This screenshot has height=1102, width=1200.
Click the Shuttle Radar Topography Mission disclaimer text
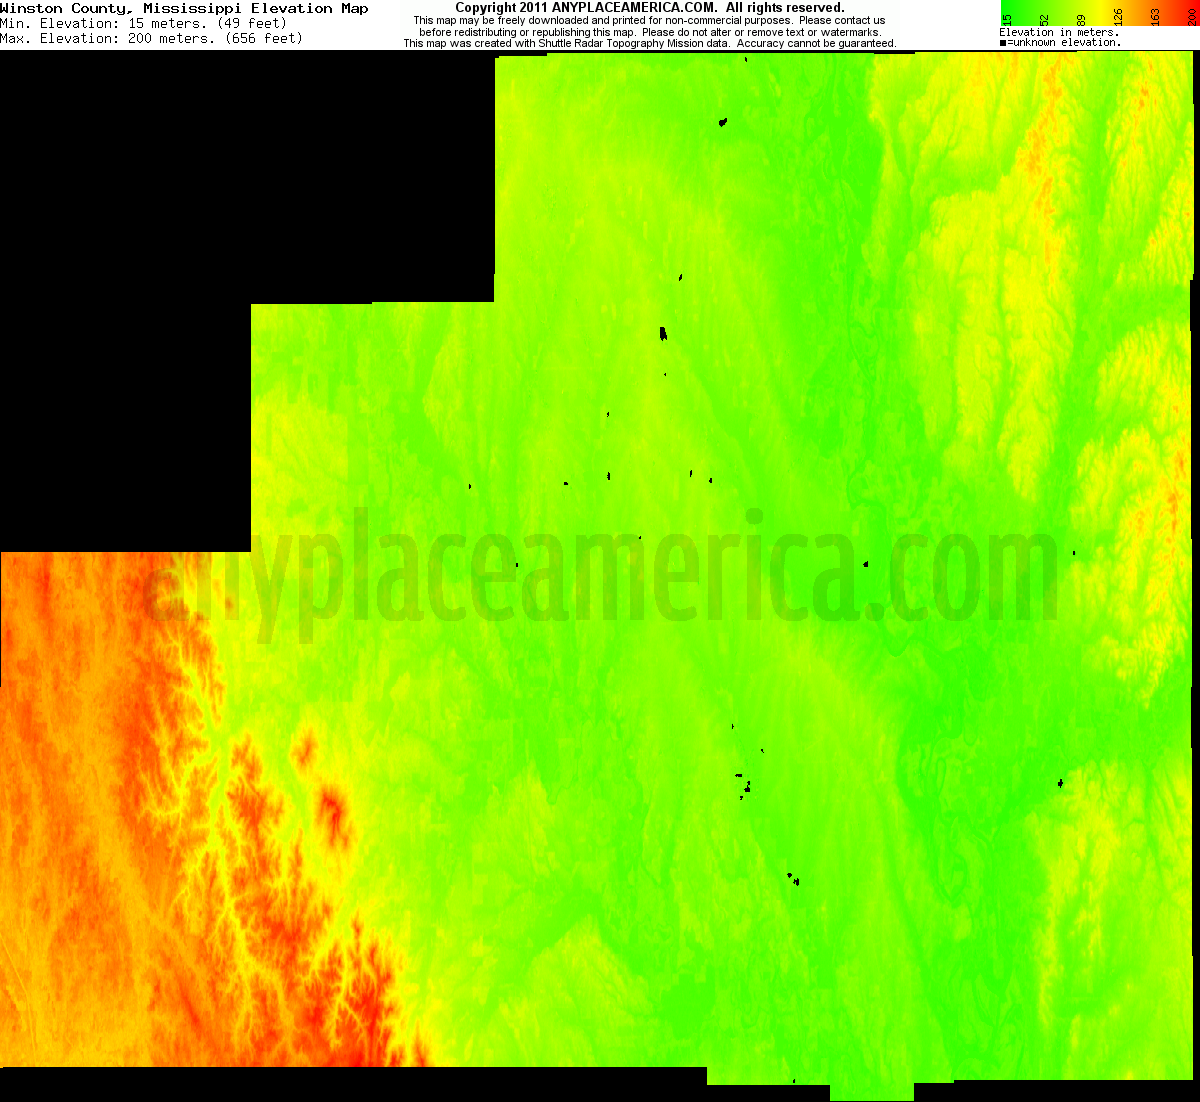650,43
